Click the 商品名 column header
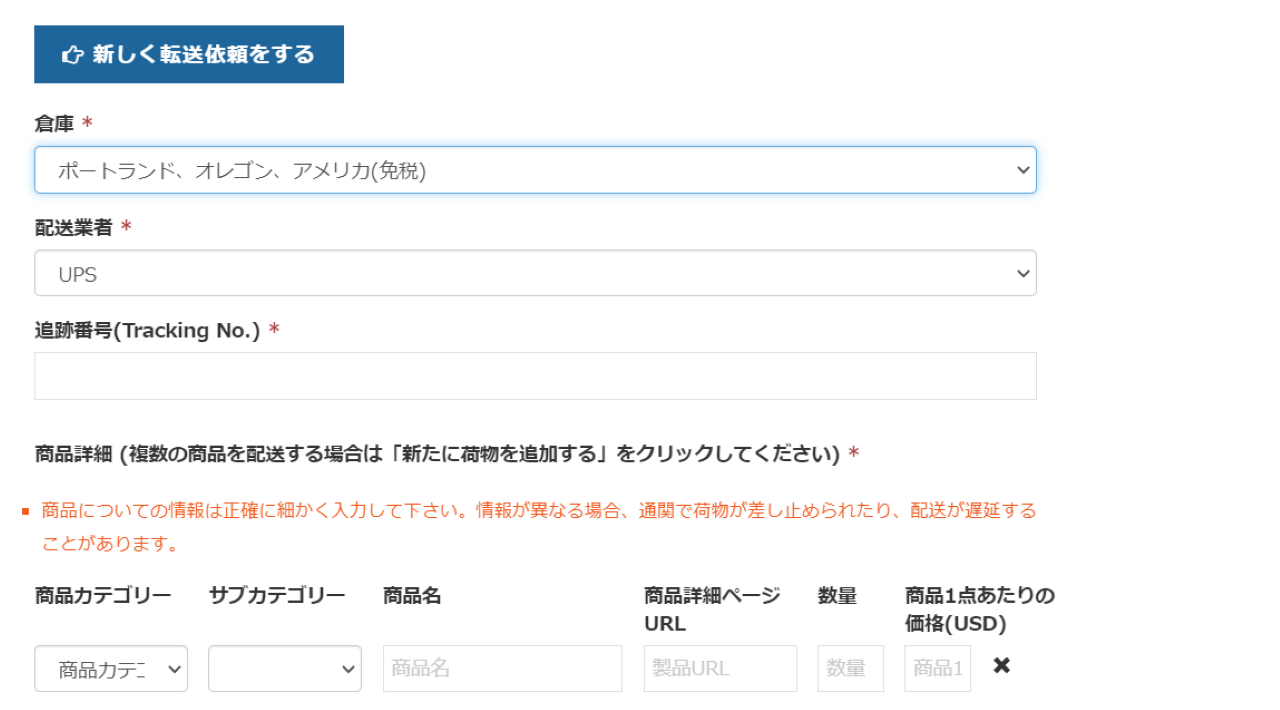Screen dimensions: 1280x710 [412, 596]
